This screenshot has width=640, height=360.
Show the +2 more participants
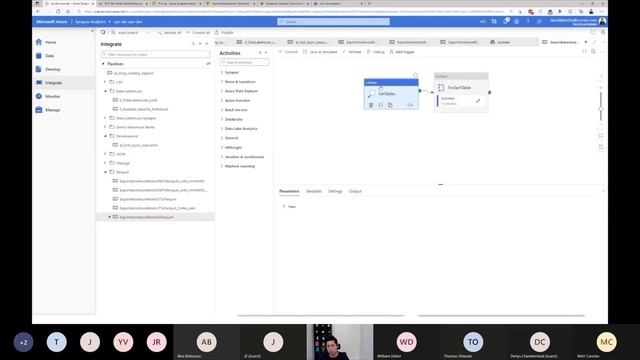click(x=23, y=342)
